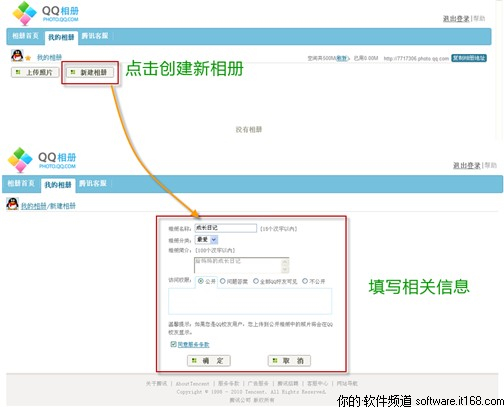This screenshot has width=504, height=407.
Task: Open the 我的相册 tab on the upper page
Action: point(61,37)
